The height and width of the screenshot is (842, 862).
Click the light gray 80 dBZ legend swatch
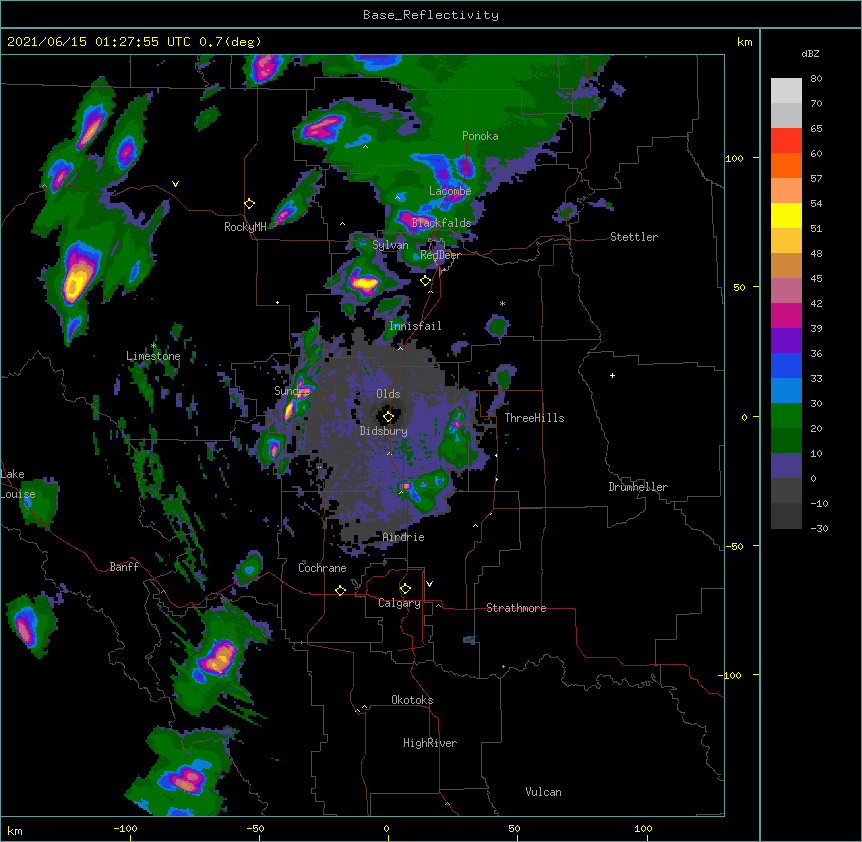786,91
